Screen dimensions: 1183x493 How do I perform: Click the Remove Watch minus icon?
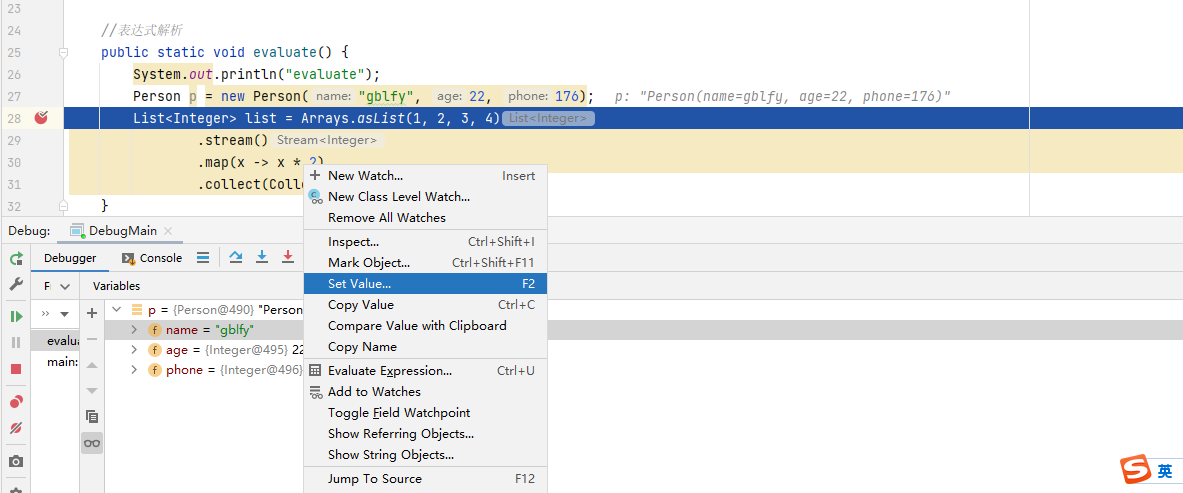click(92, 339)
